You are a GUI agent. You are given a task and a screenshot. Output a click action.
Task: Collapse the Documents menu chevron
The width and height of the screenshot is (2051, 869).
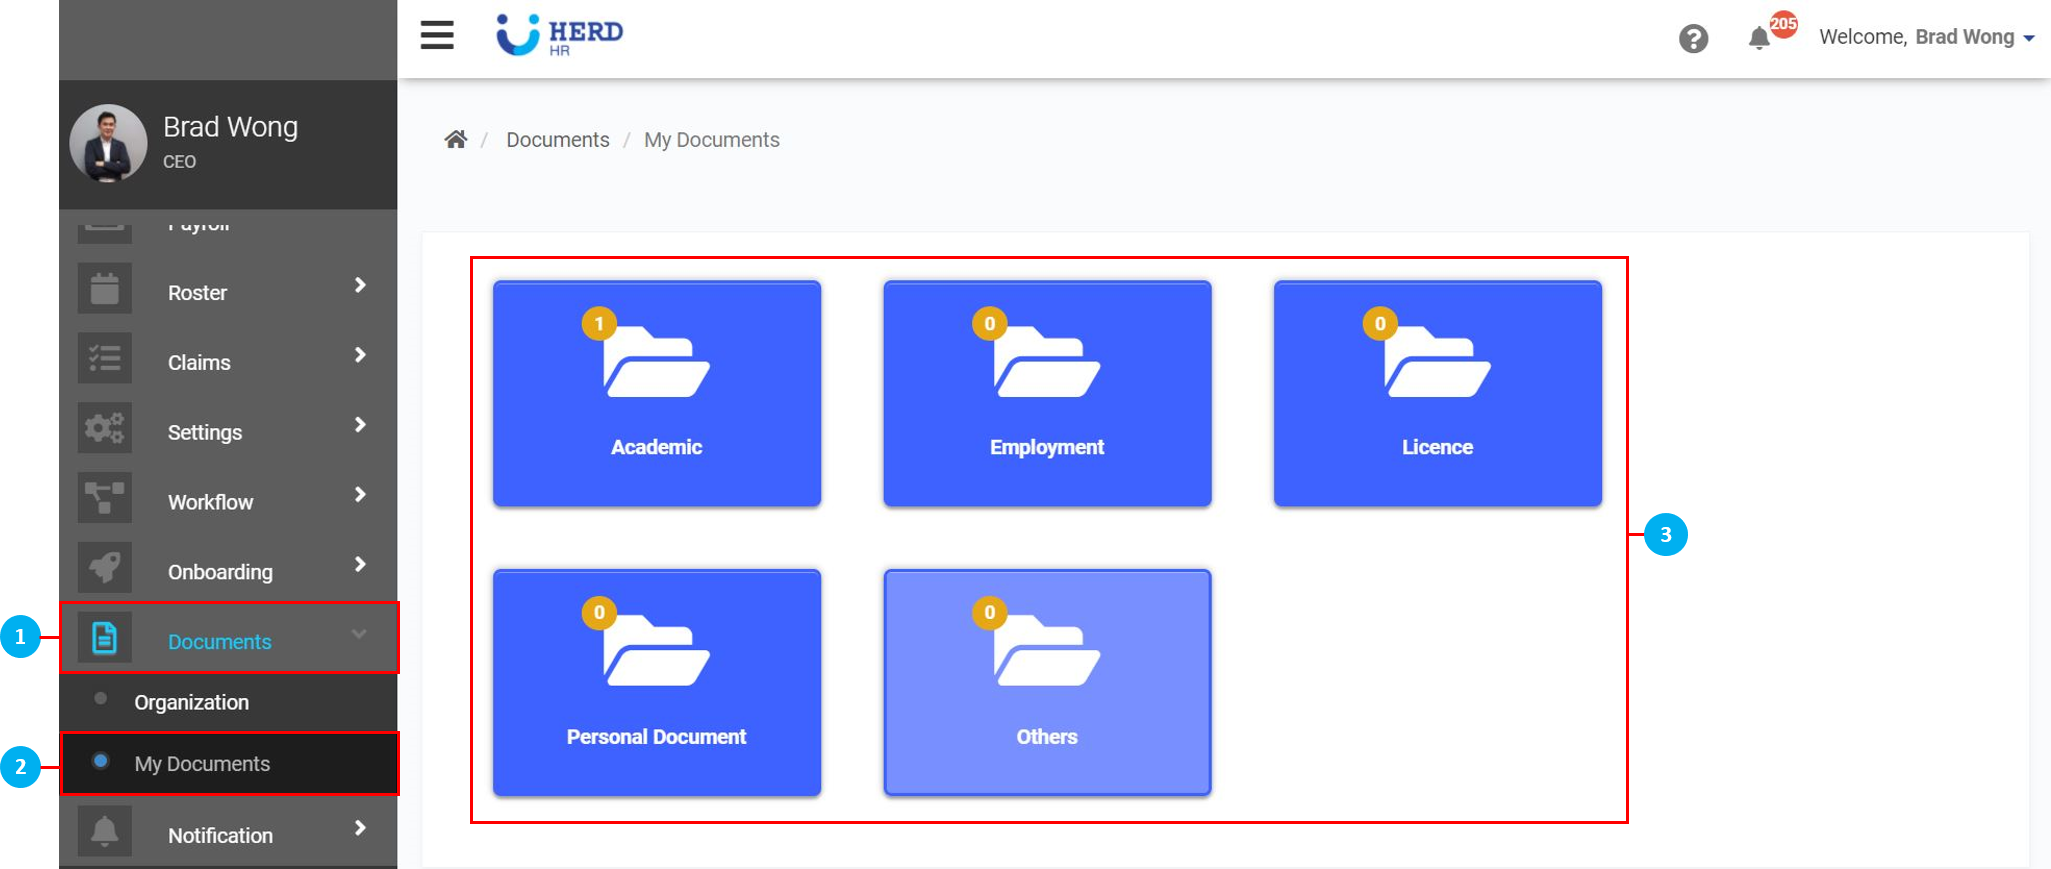(x=359, y=634)
